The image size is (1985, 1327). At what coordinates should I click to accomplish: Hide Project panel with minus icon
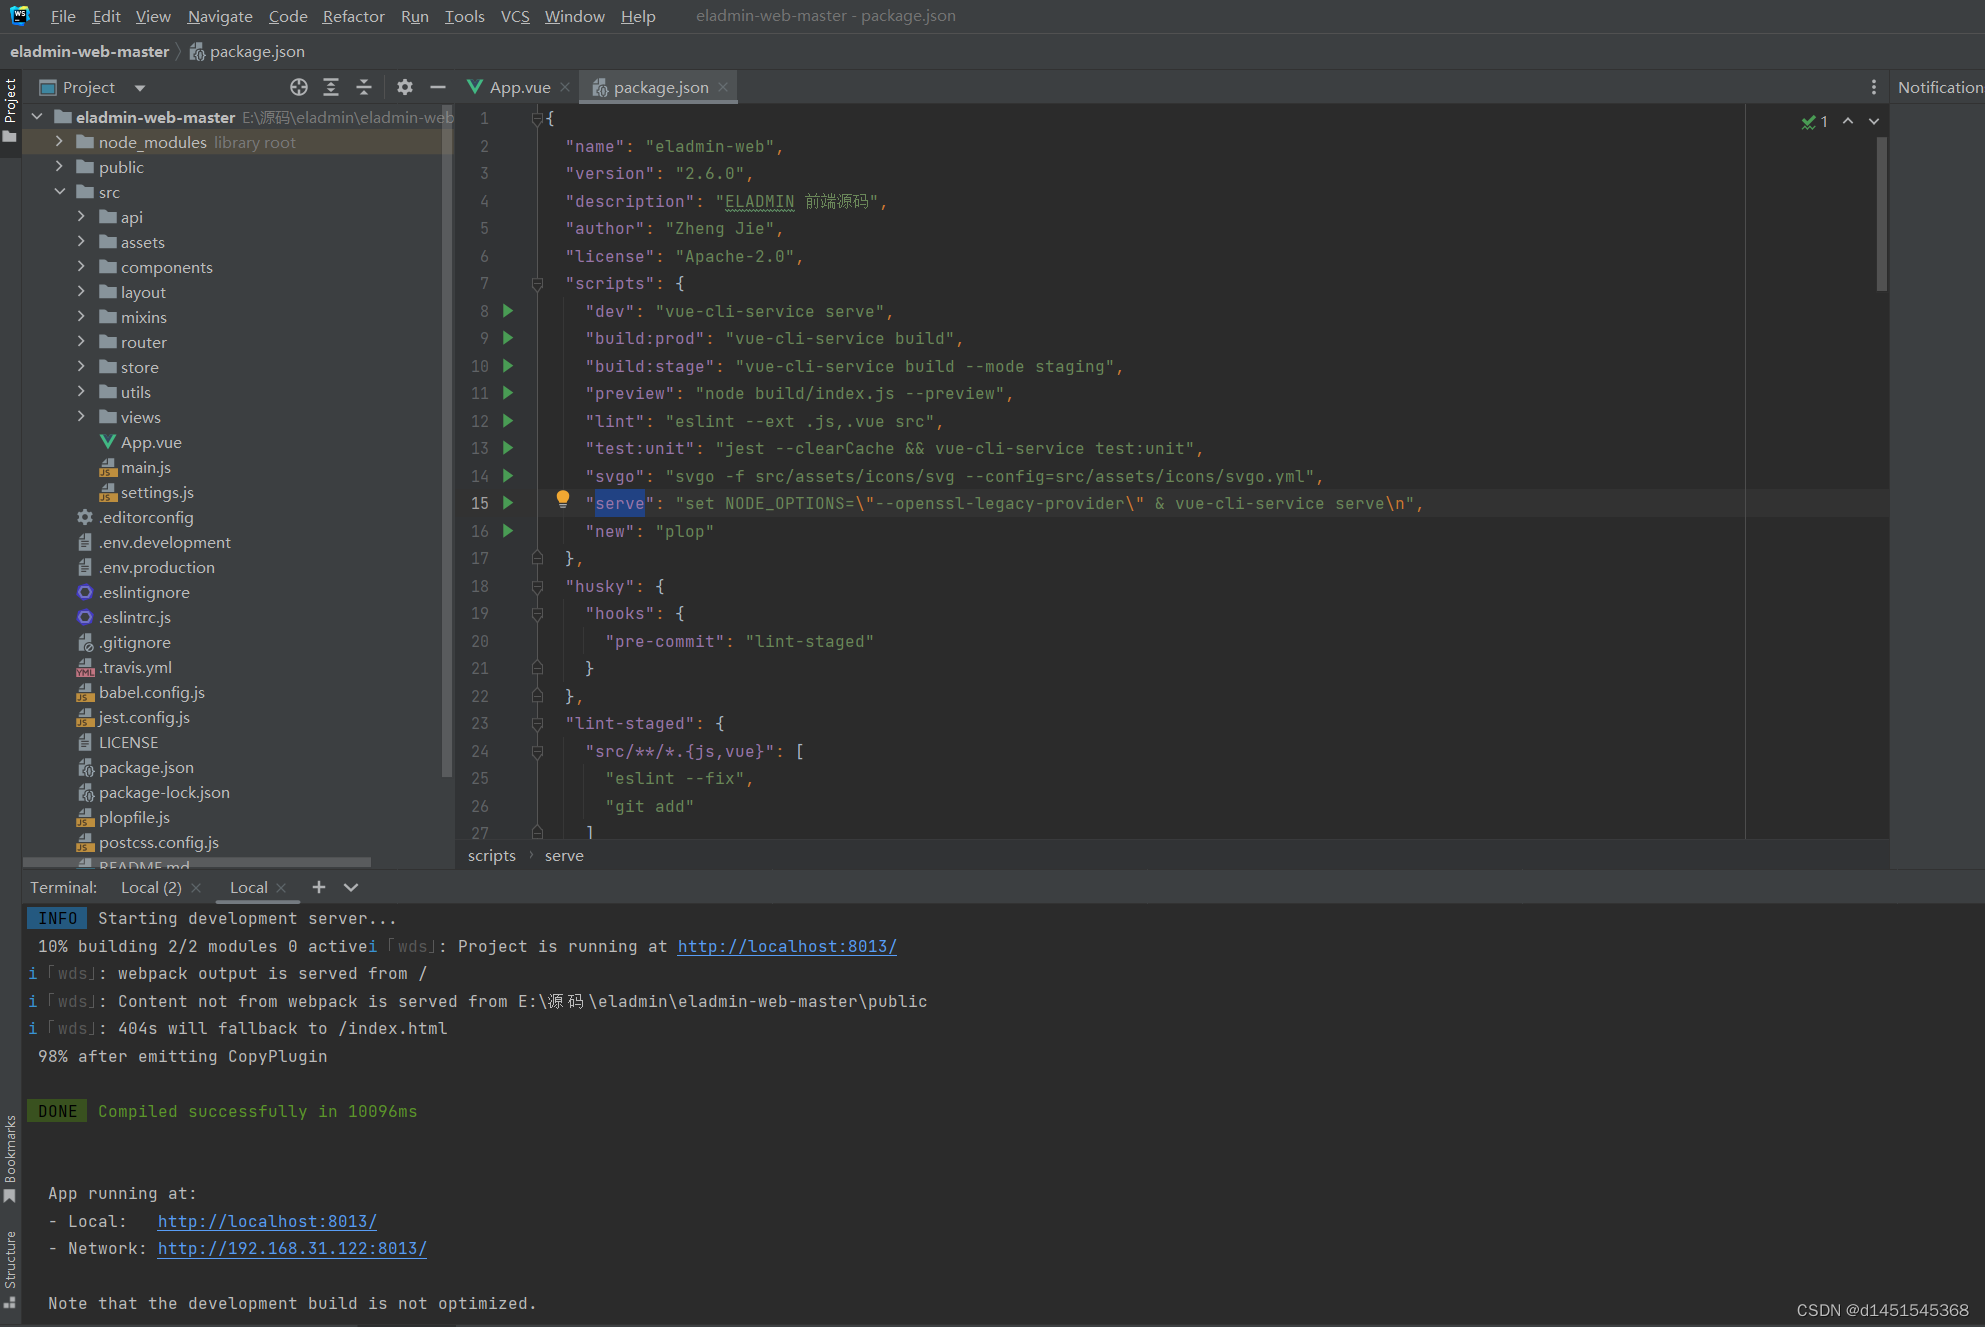[x=437, y=87]
